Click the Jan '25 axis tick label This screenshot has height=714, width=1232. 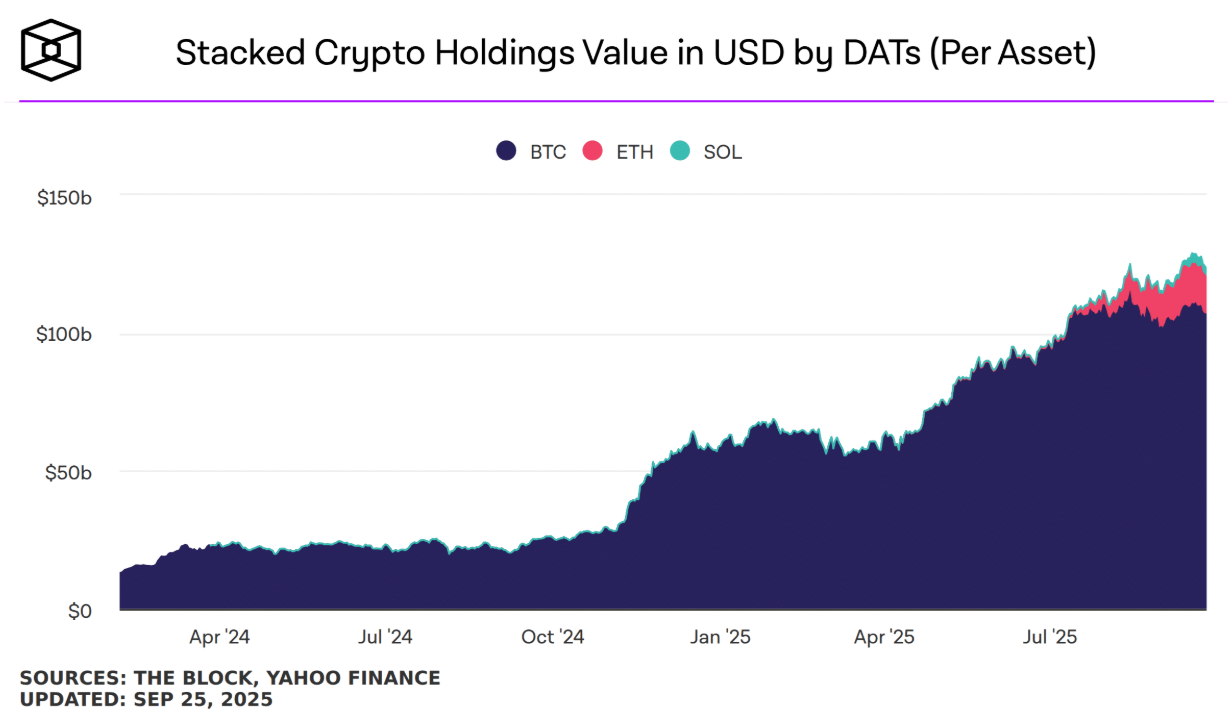tap(721, 636)
